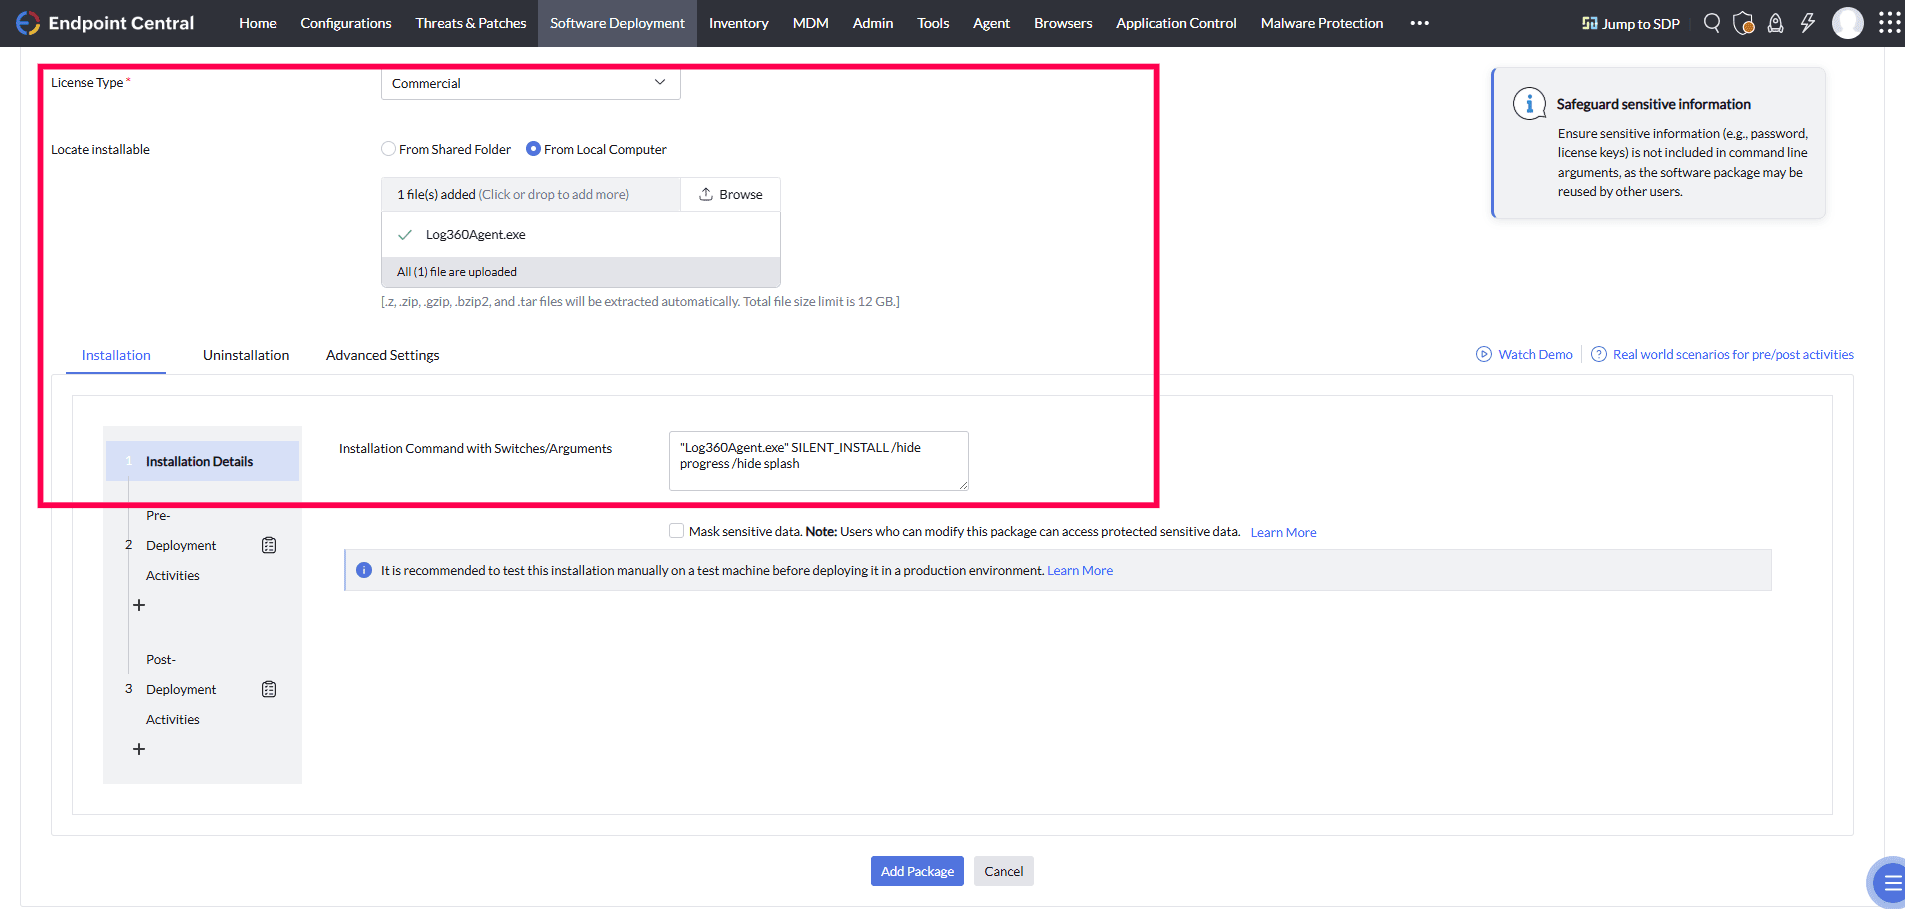Click the Pre-Deployment Activities clipboard icon
Viewport: 1905px width, 909px height.
pyautogui.click(x=269, y=545)
